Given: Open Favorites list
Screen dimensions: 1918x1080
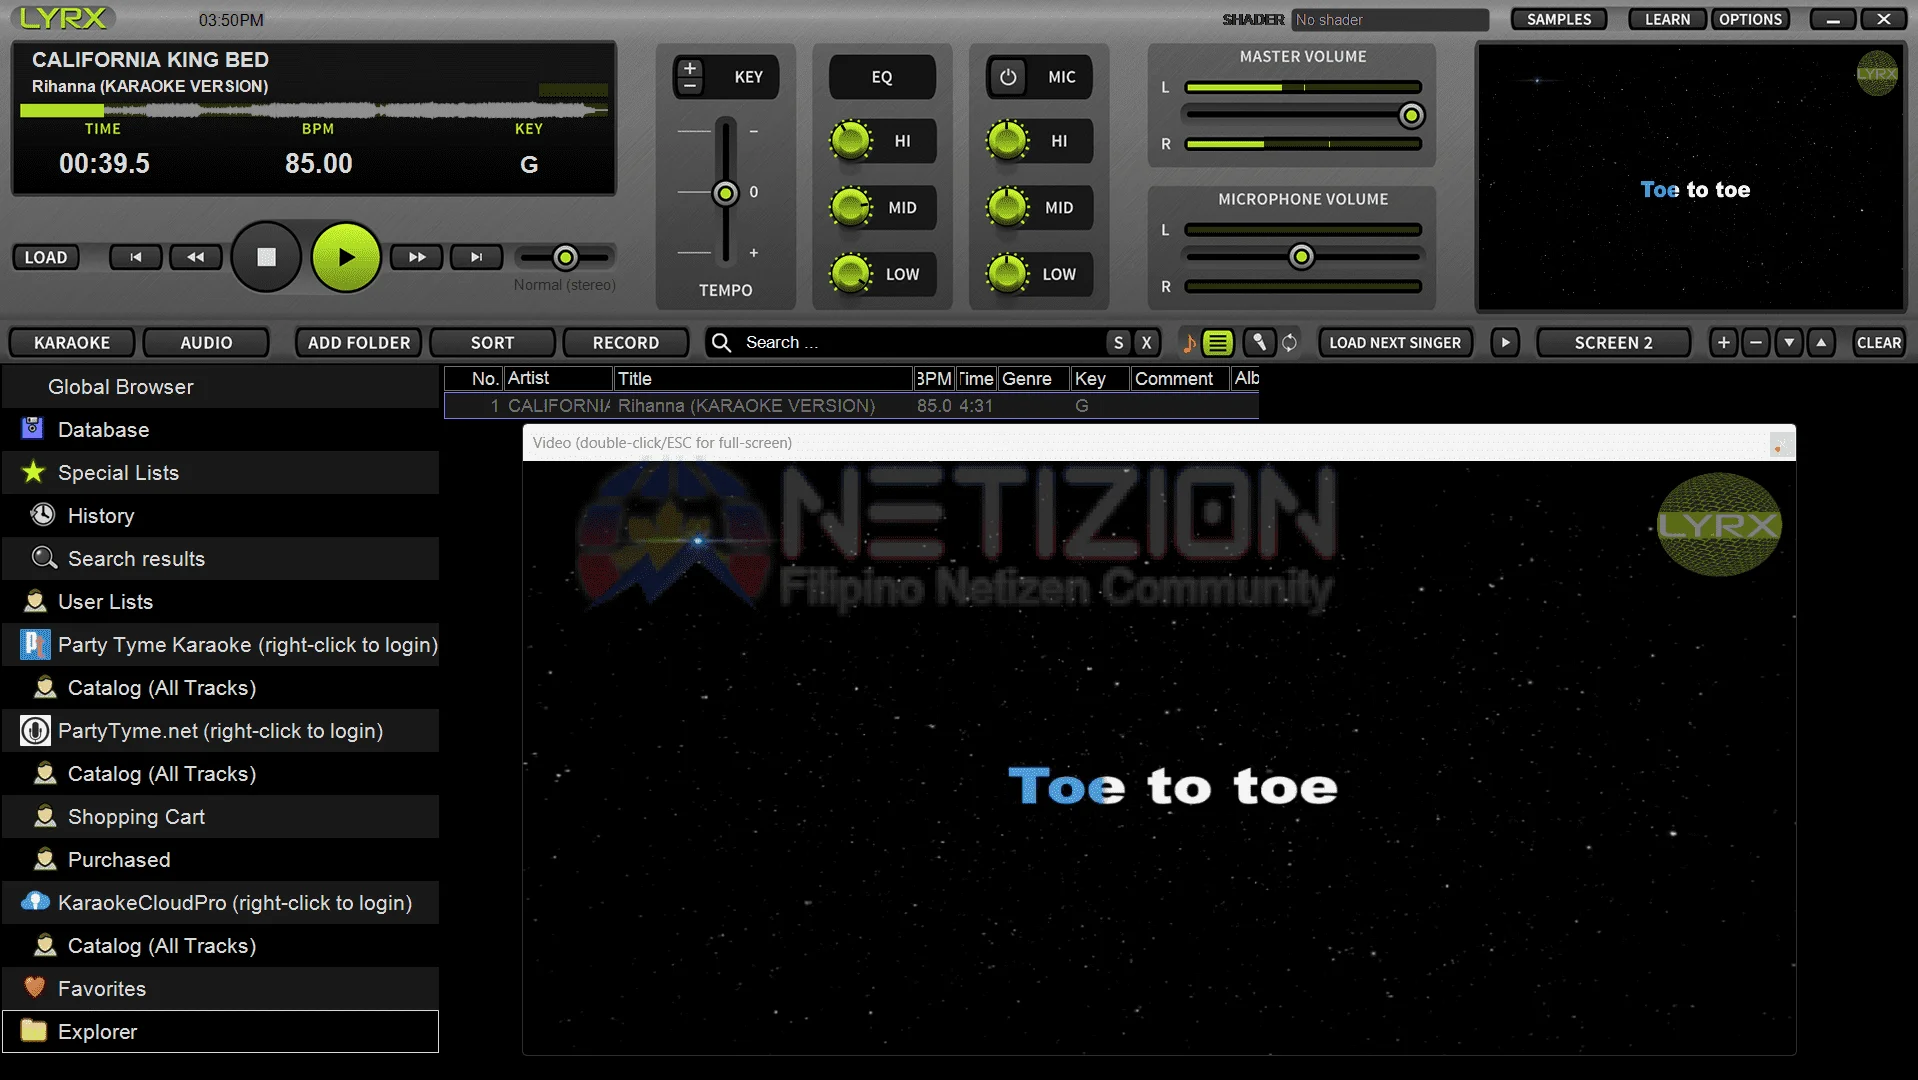Looking at the screenshot, I should pyautogui.click(x=220, y=989).
